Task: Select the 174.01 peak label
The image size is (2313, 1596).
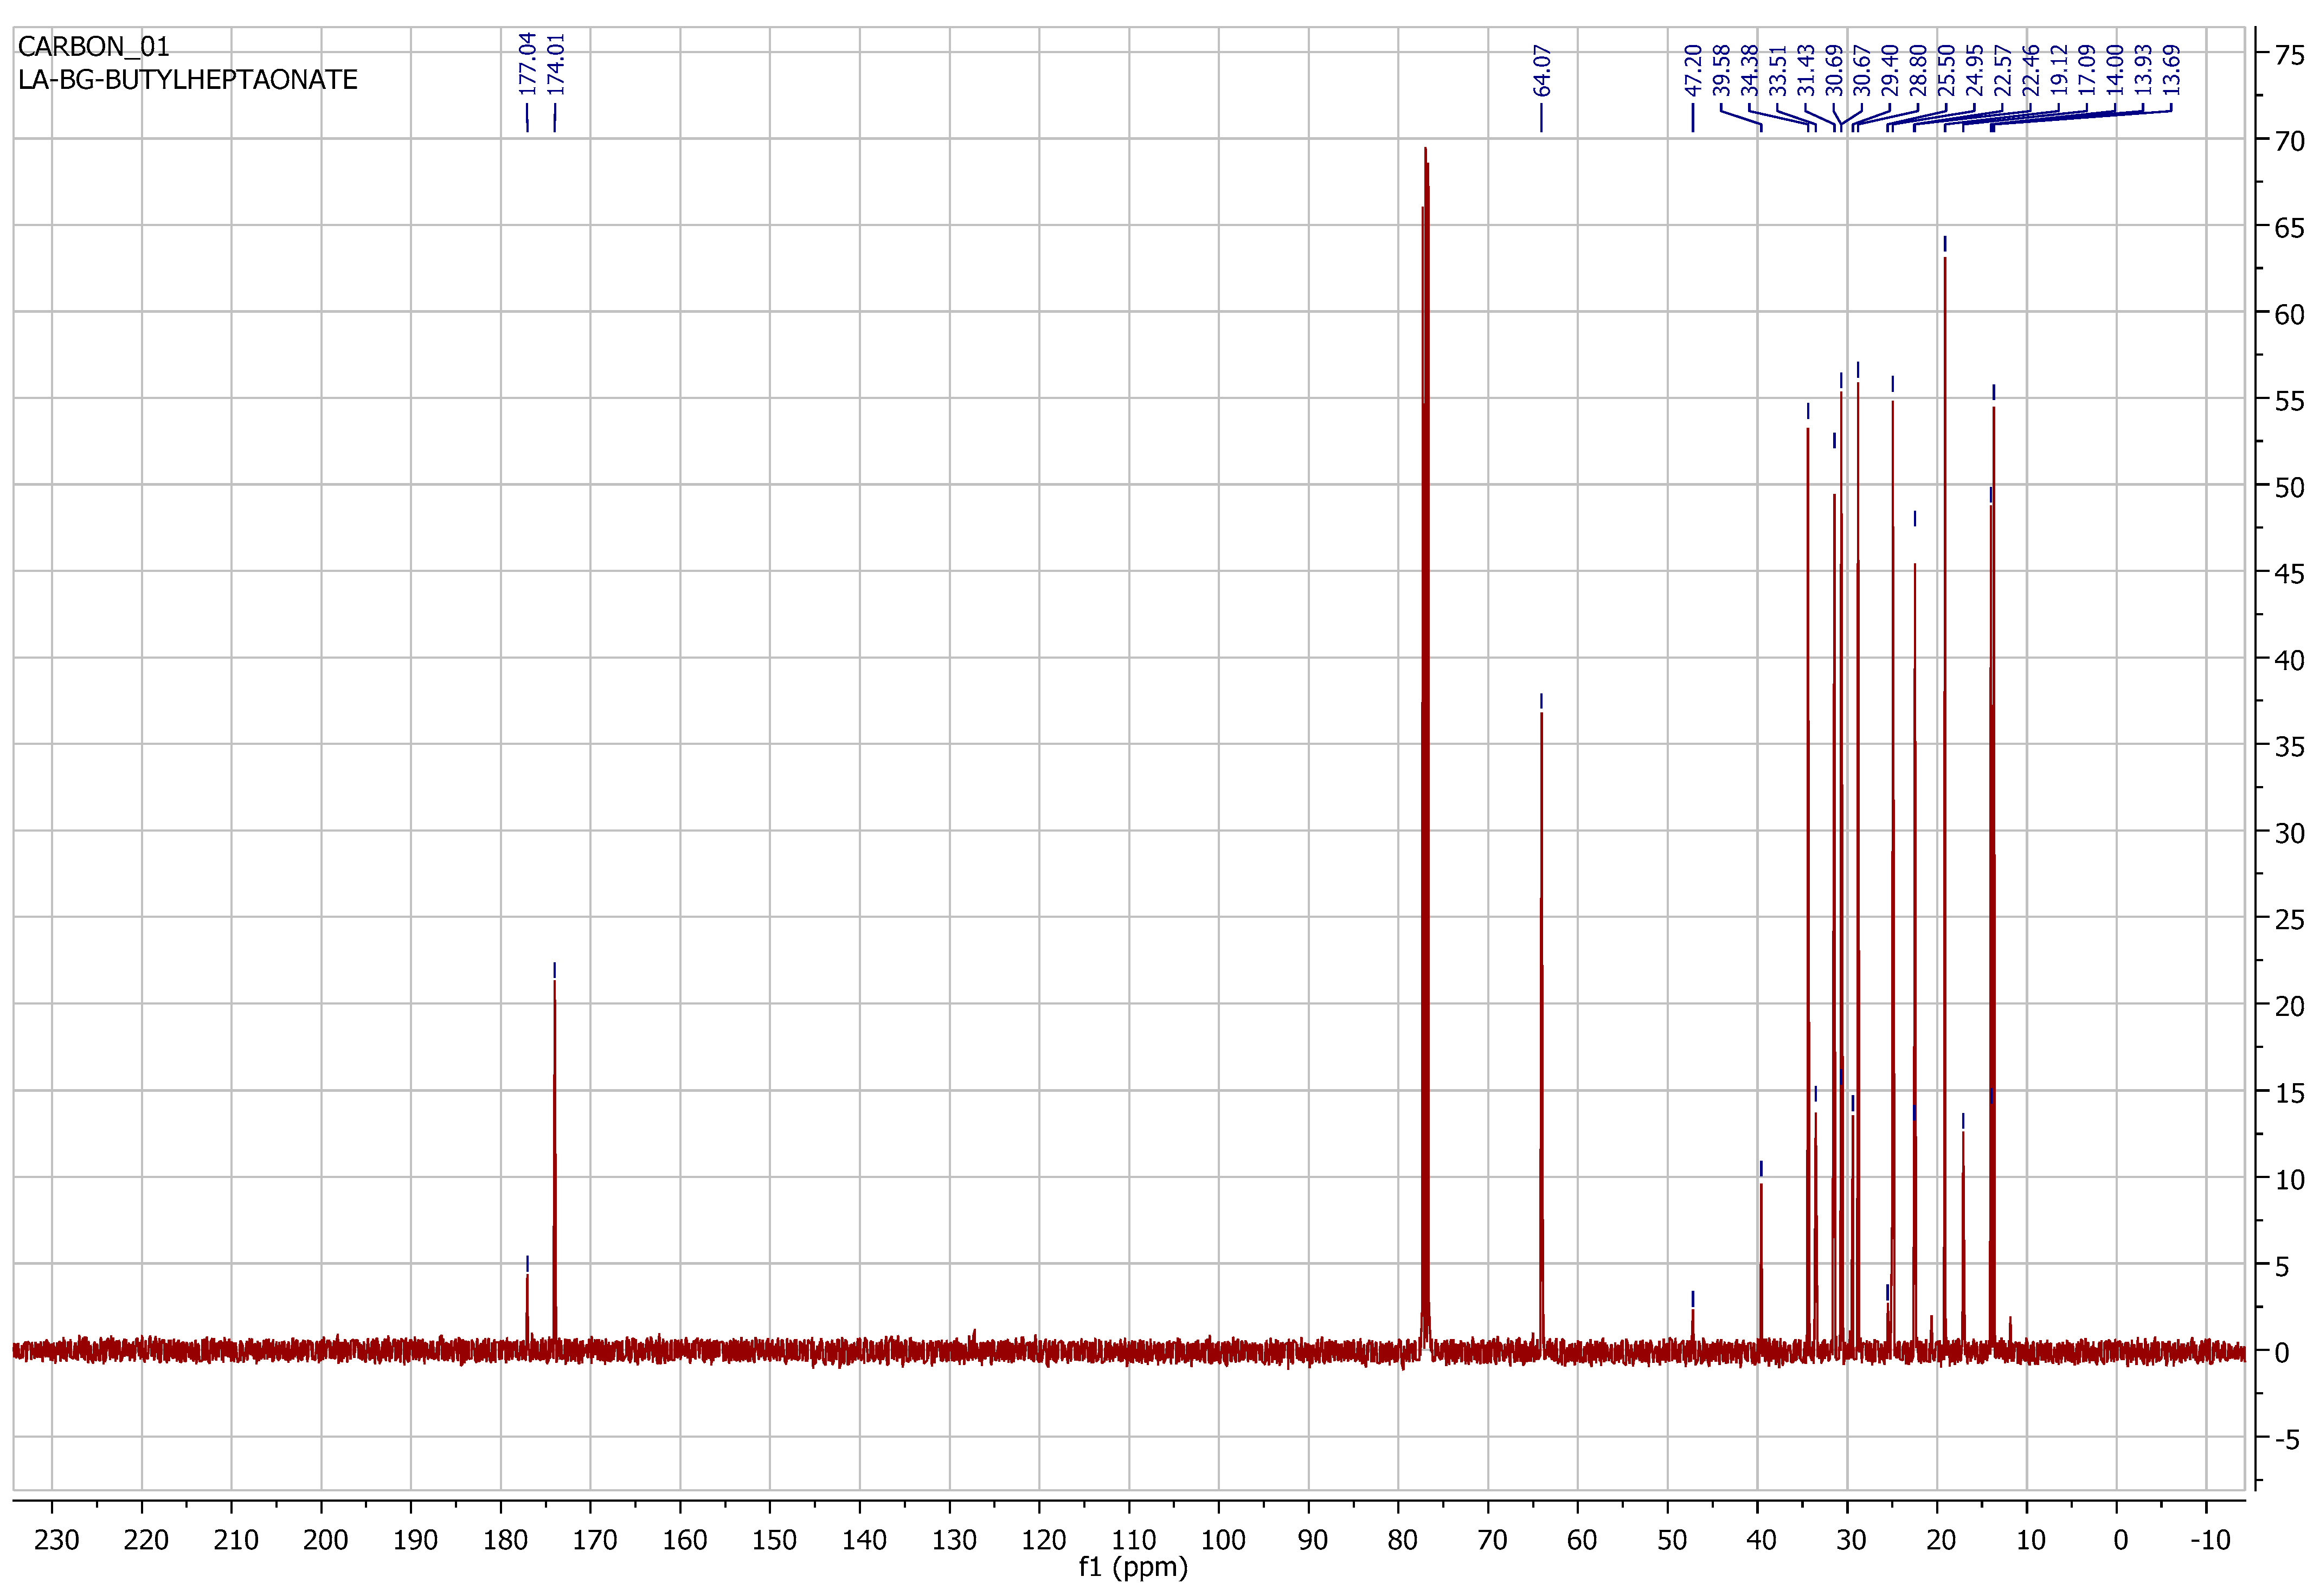Action: pos(555,64)
